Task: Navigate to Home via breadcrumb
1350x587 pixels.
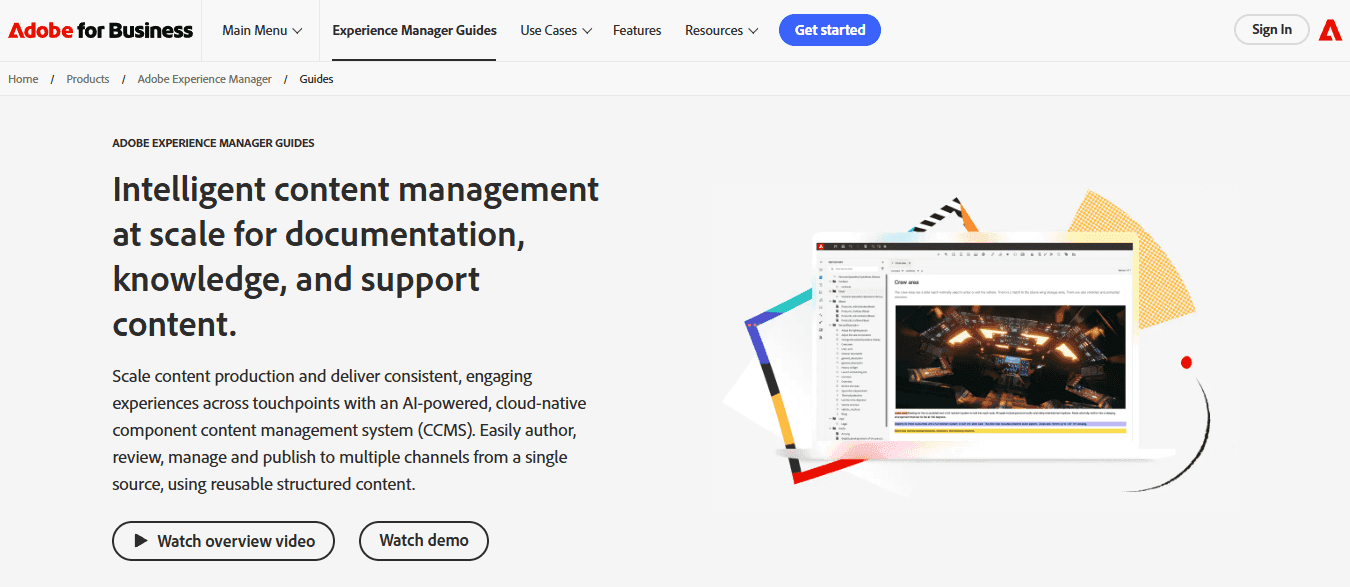Action: coord(23,78)
